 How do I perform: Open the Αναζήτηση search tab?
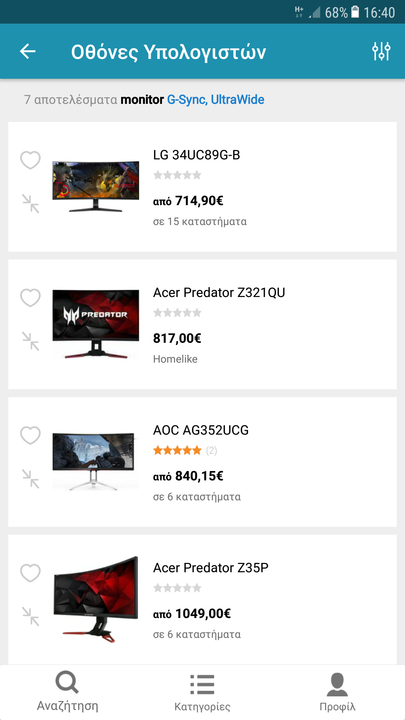[x=68, y=692]
